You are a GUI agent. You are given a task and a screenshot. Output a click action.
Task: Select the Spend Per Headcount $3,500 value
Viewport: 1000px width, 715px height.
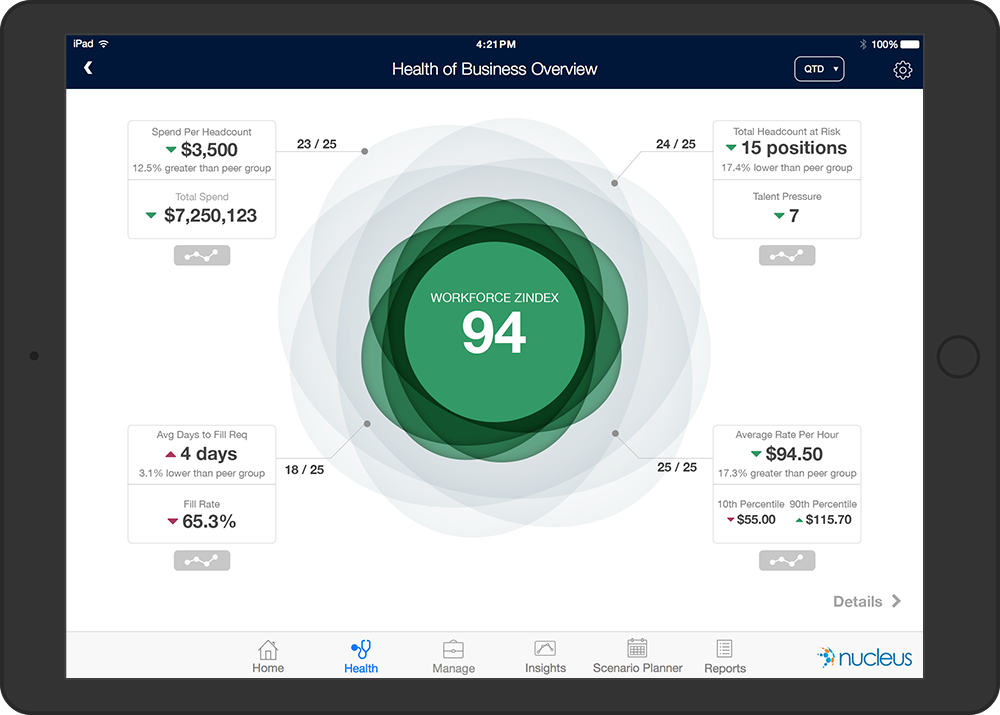coord(209,150)
